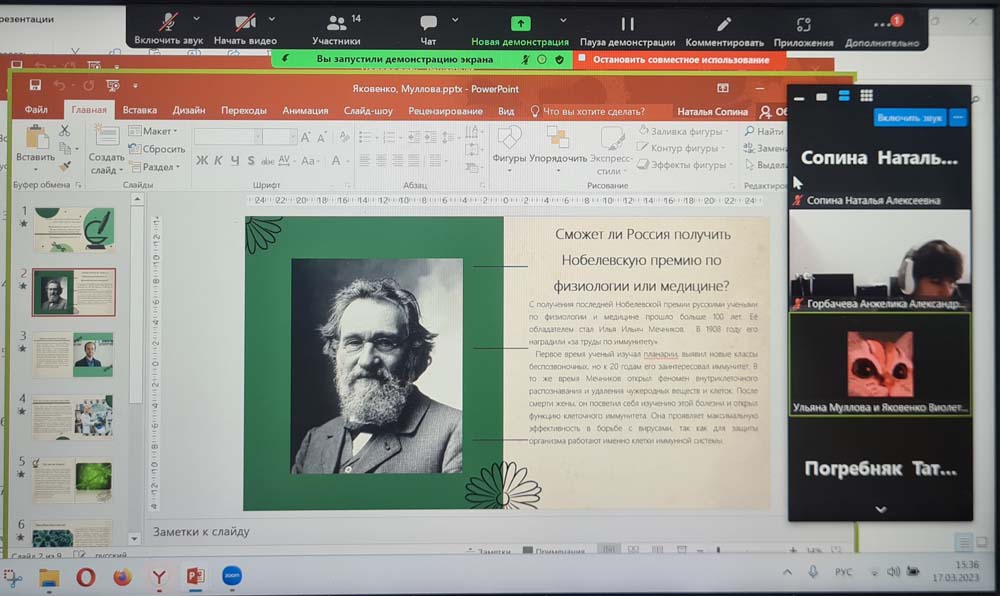The width and height of the screenshot is (1000, 596).
Task: Pause the screen share demonstration
Action: [627, 22]
